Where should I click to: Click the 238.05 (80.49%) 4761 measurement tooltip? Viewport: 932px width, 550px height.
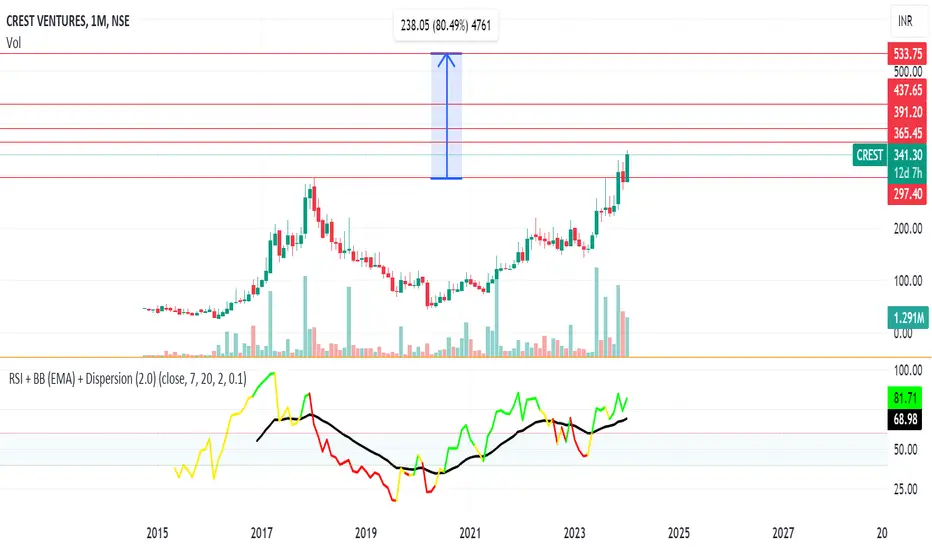pos(446,25)
